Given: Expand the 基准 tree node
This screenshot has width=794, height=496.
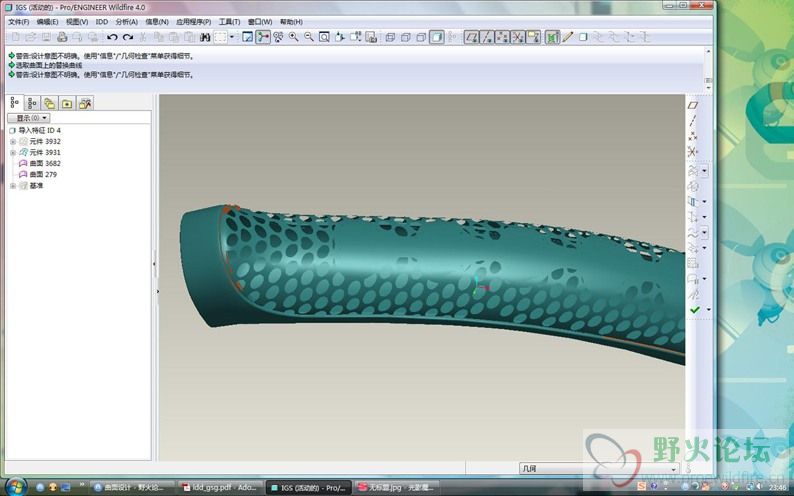Looking at the screenshot, I should tap(13, 186).
